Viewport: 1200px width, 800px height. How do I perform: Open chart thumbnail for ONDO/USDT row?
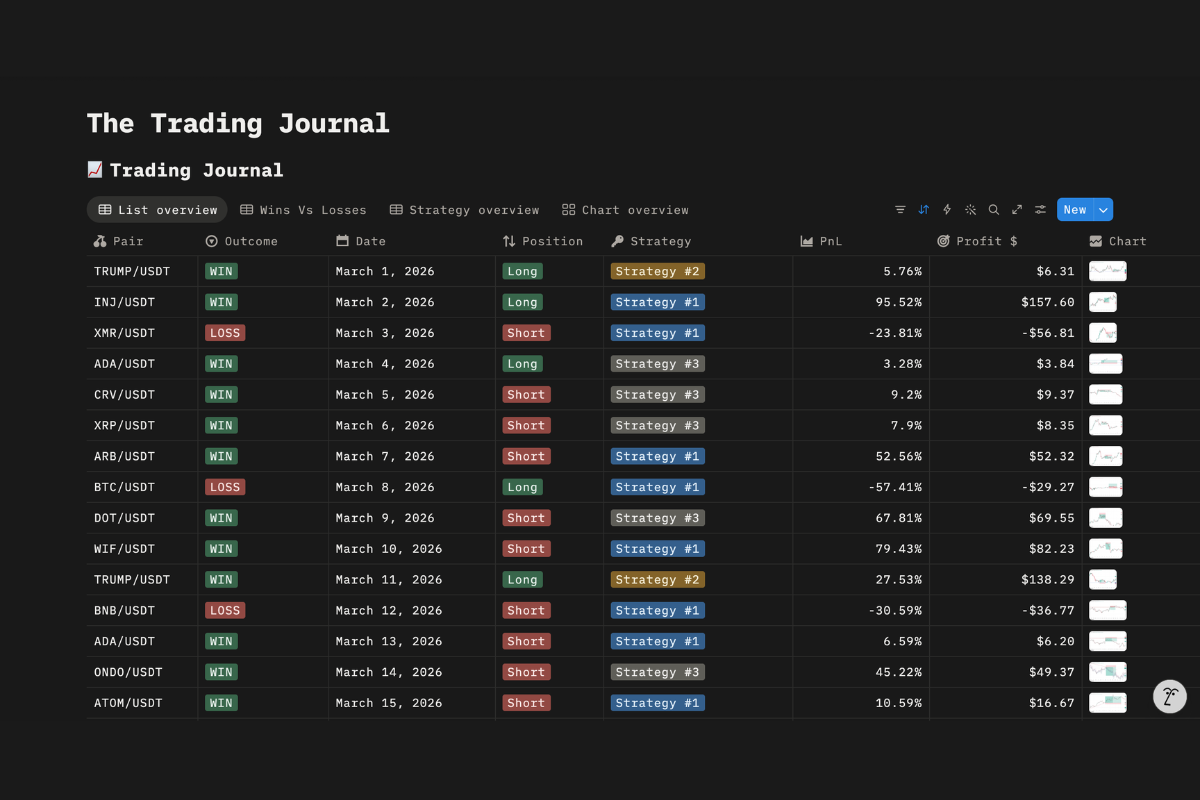coord(1107,672)
